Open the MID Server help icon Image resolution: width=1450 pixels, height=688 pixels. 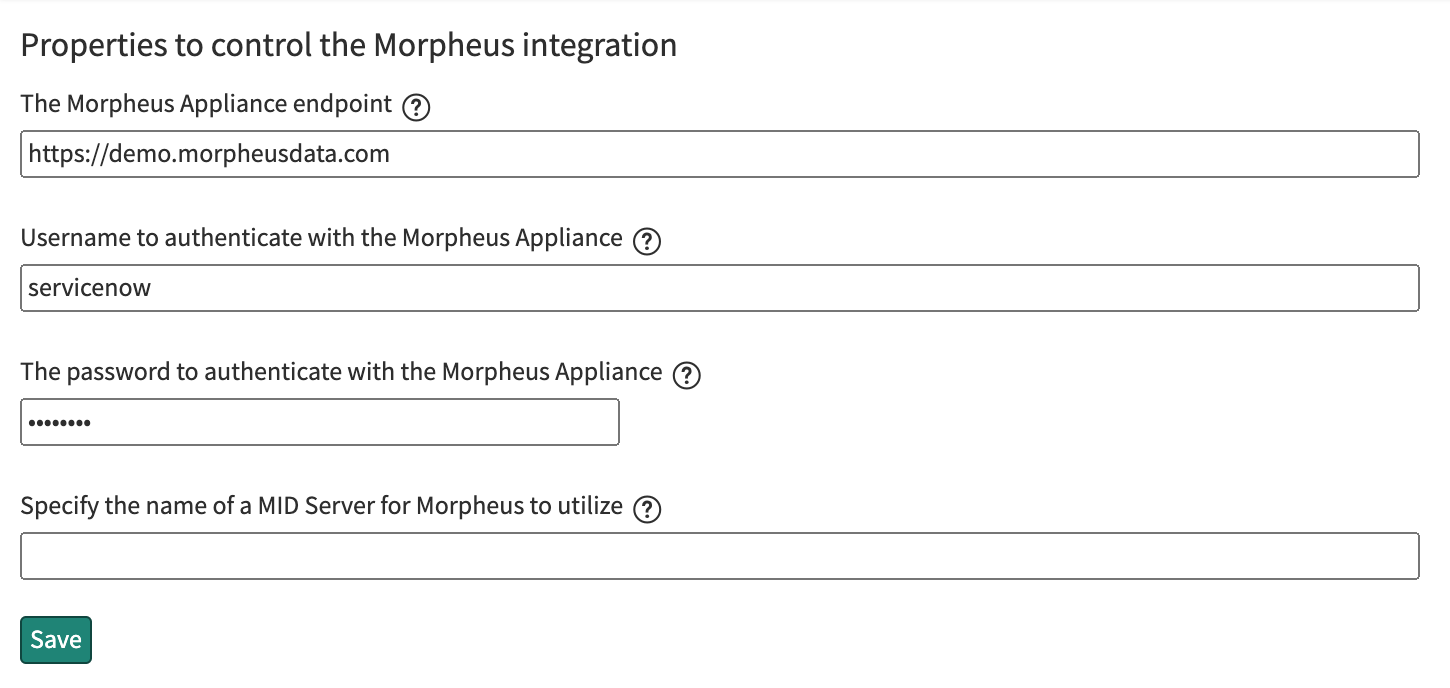point(647,509)
